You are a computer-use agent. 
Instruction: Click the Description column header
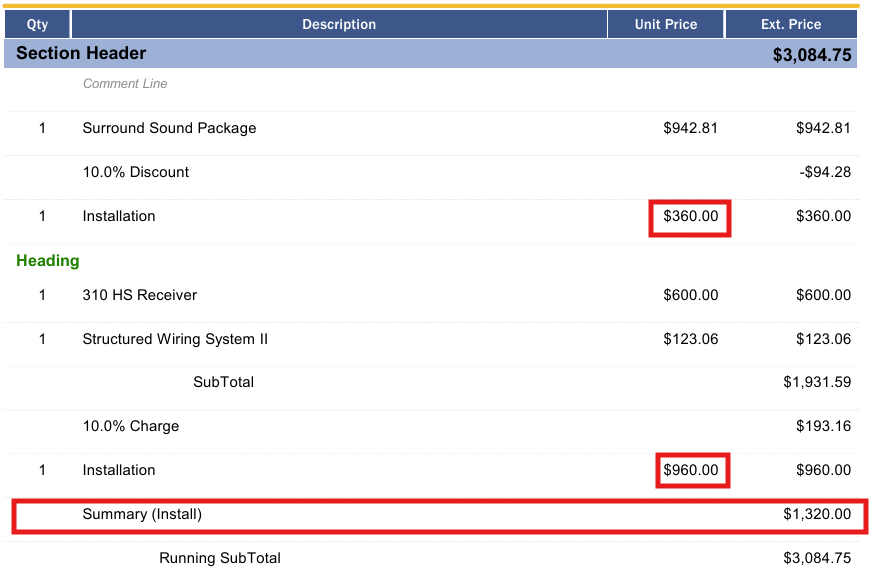pos(339,24)
